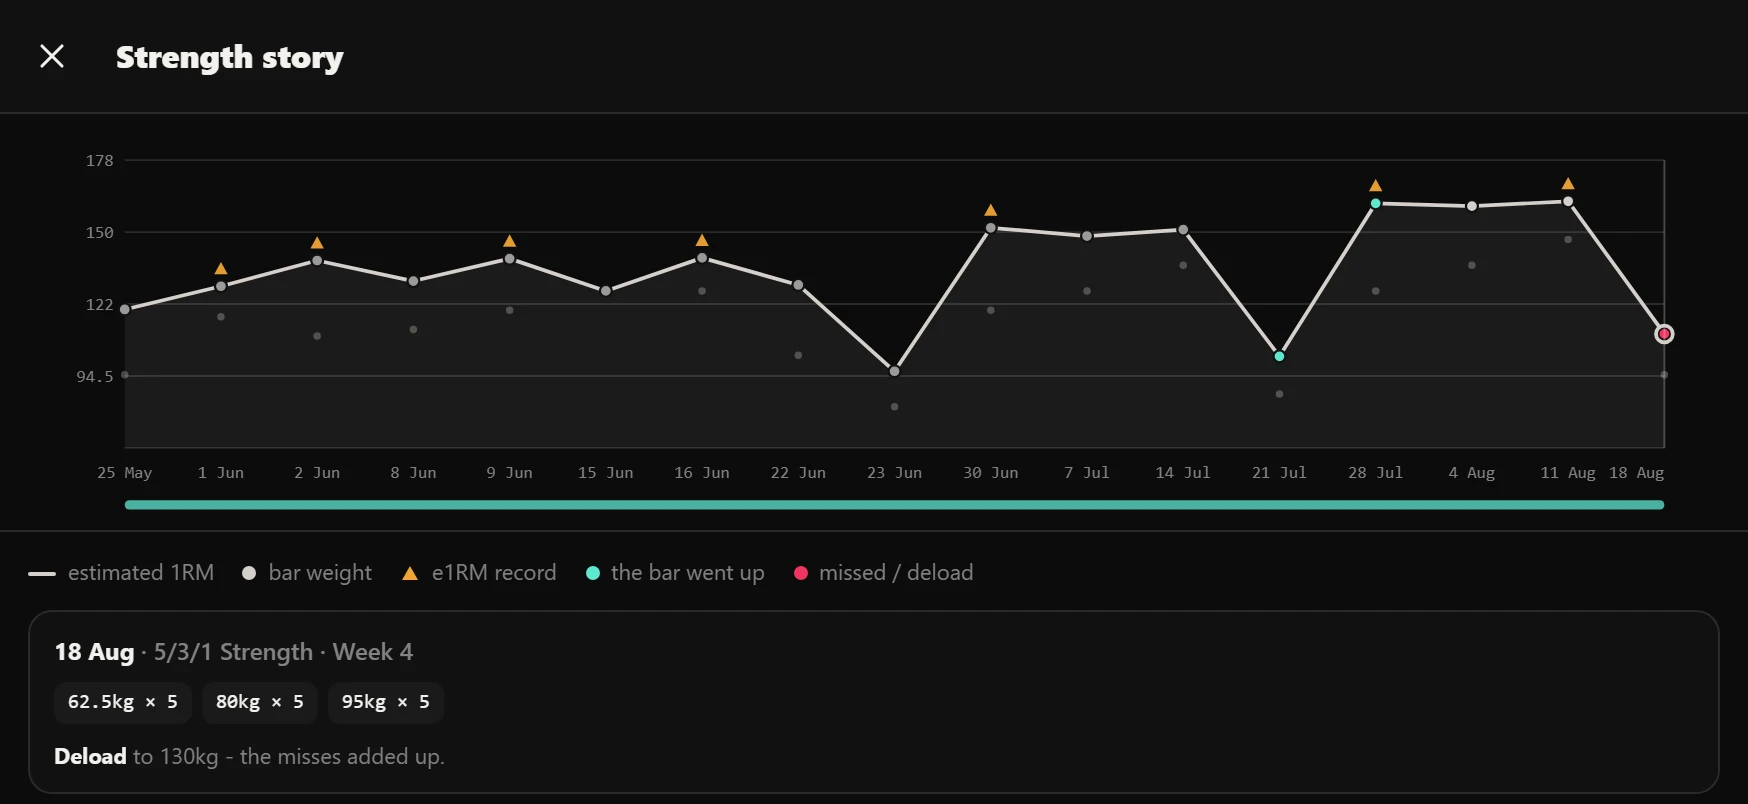Click the estimated 1RM legend entry

click(x=121, y=573)
